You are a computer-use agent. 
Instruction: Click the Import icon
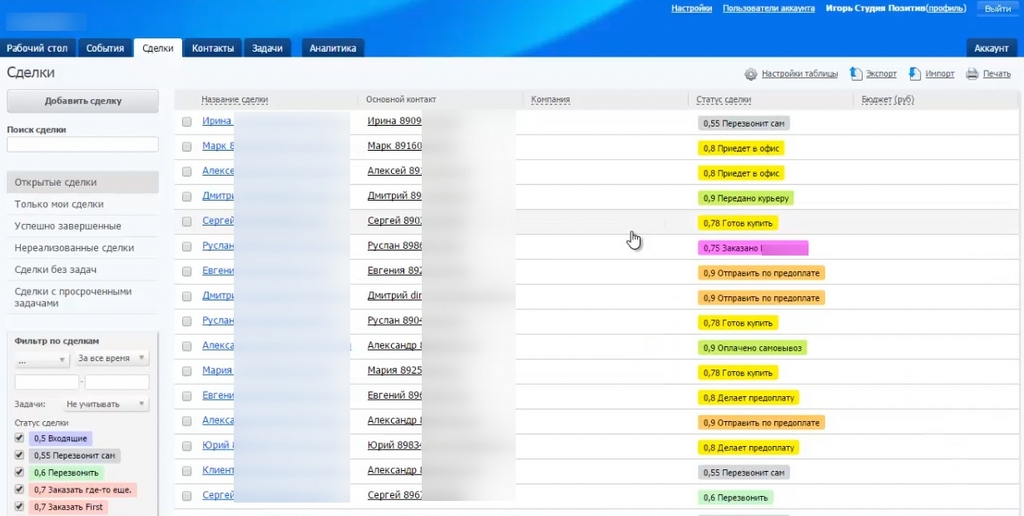point(915,74)
